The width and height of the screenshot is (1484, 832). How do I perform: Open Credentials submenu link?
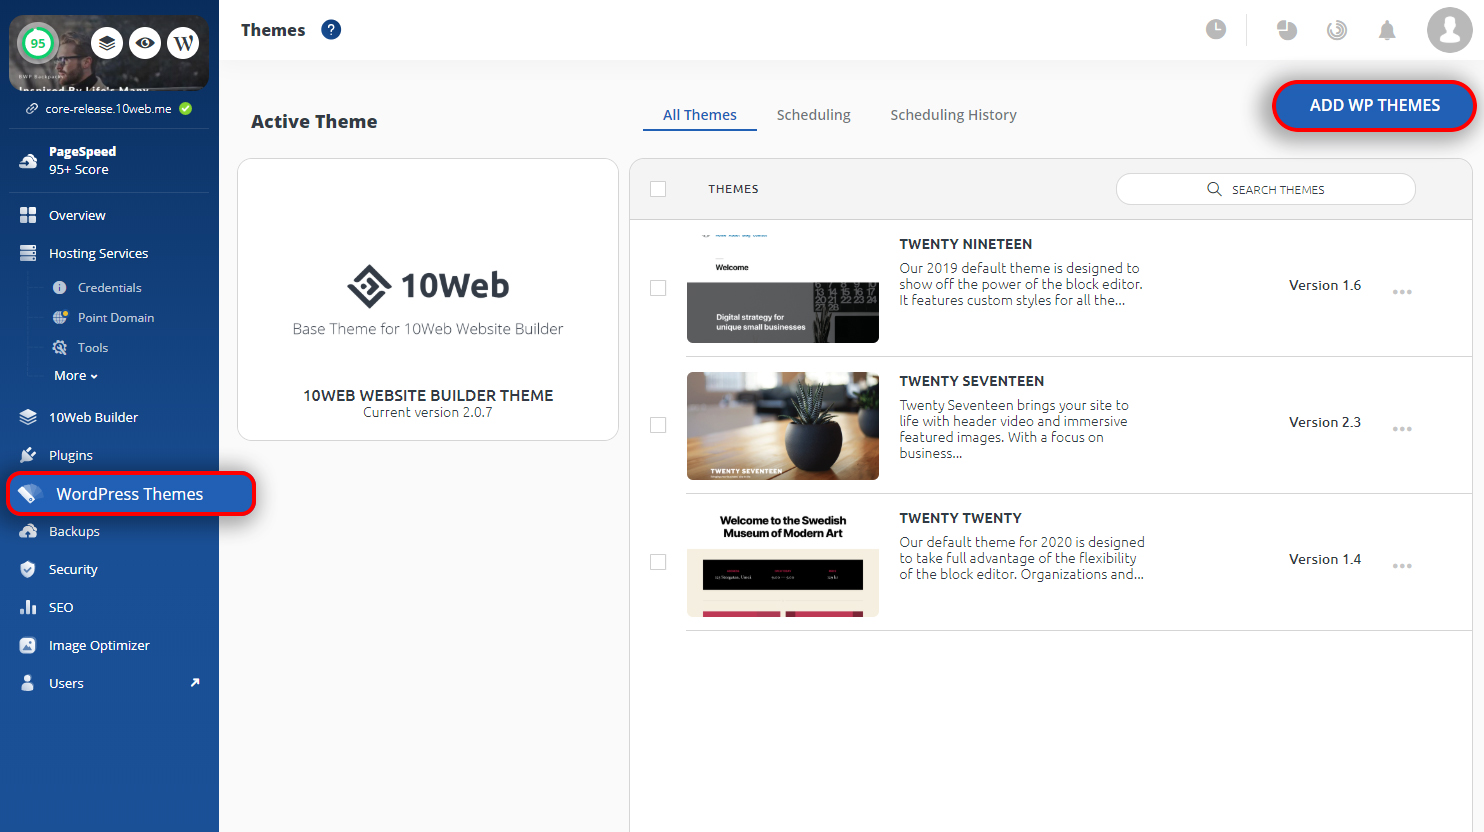coord(110,287)
